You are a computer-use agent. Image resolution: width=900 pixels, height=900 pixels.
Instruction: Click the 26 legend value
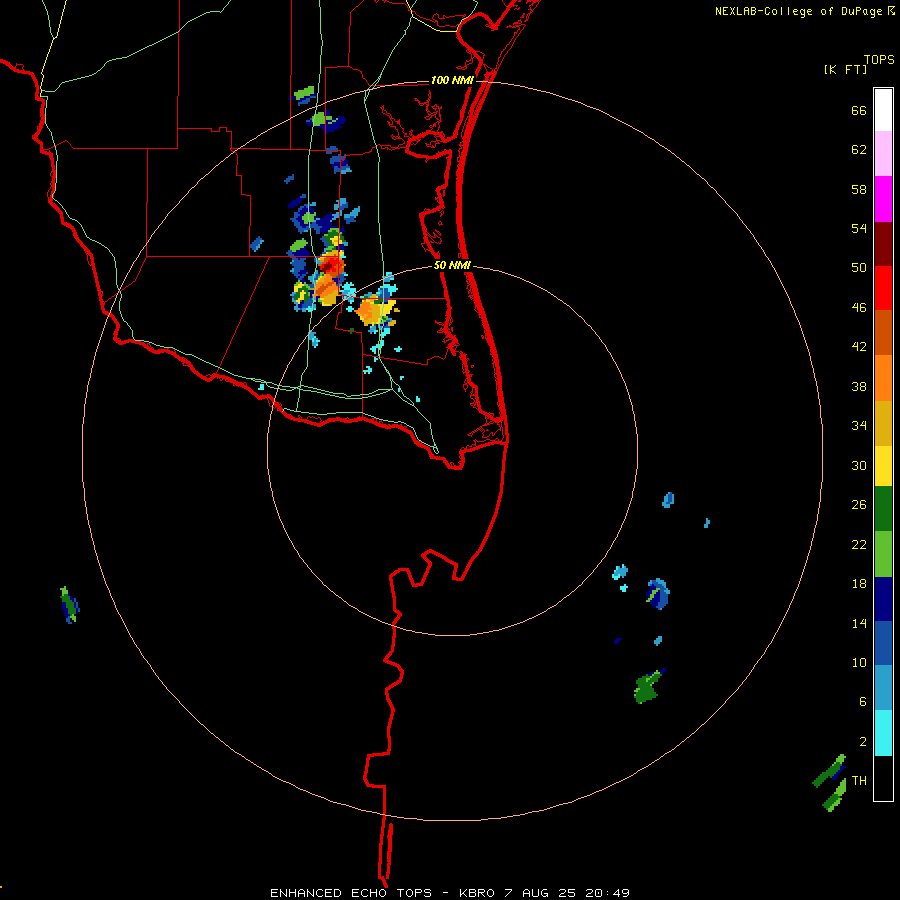point(859,505)
